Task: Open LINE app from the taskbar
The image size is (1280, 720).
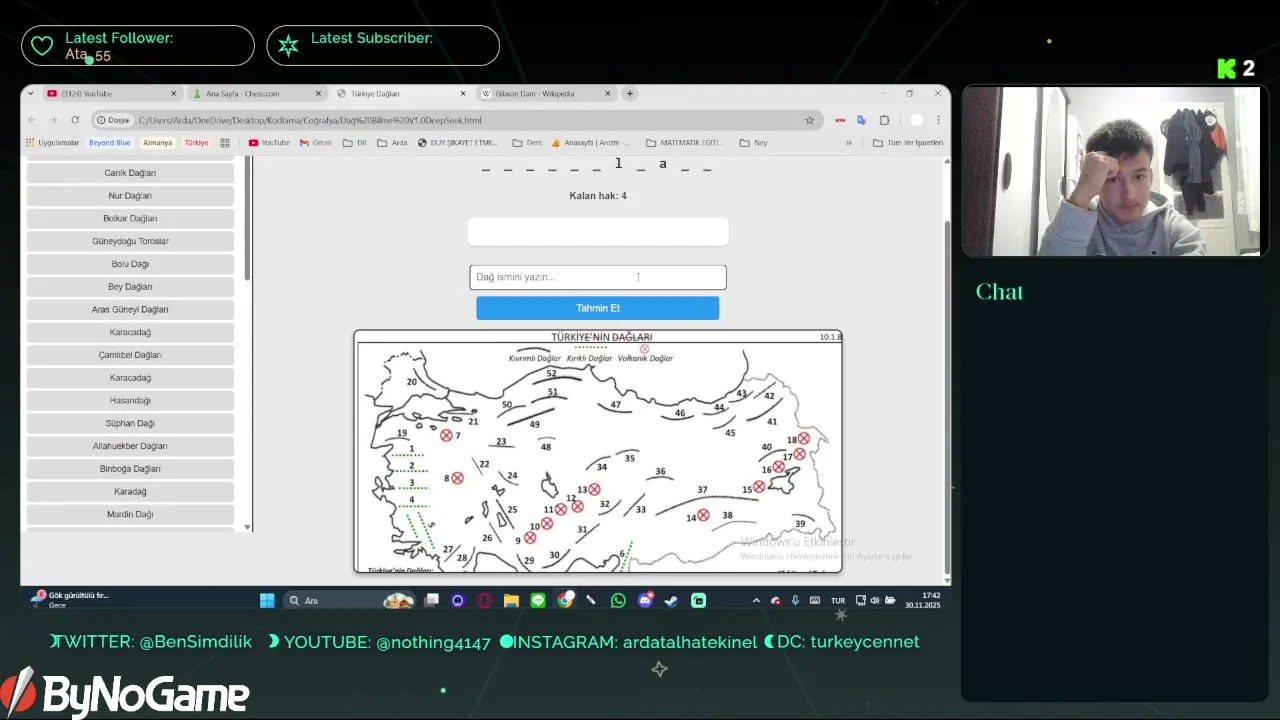Action: point(538,600)
